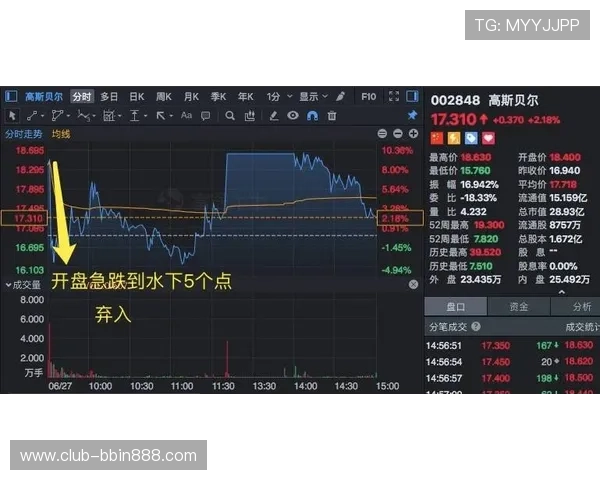Open the 显示 display dropdown

tap(313, 96)
